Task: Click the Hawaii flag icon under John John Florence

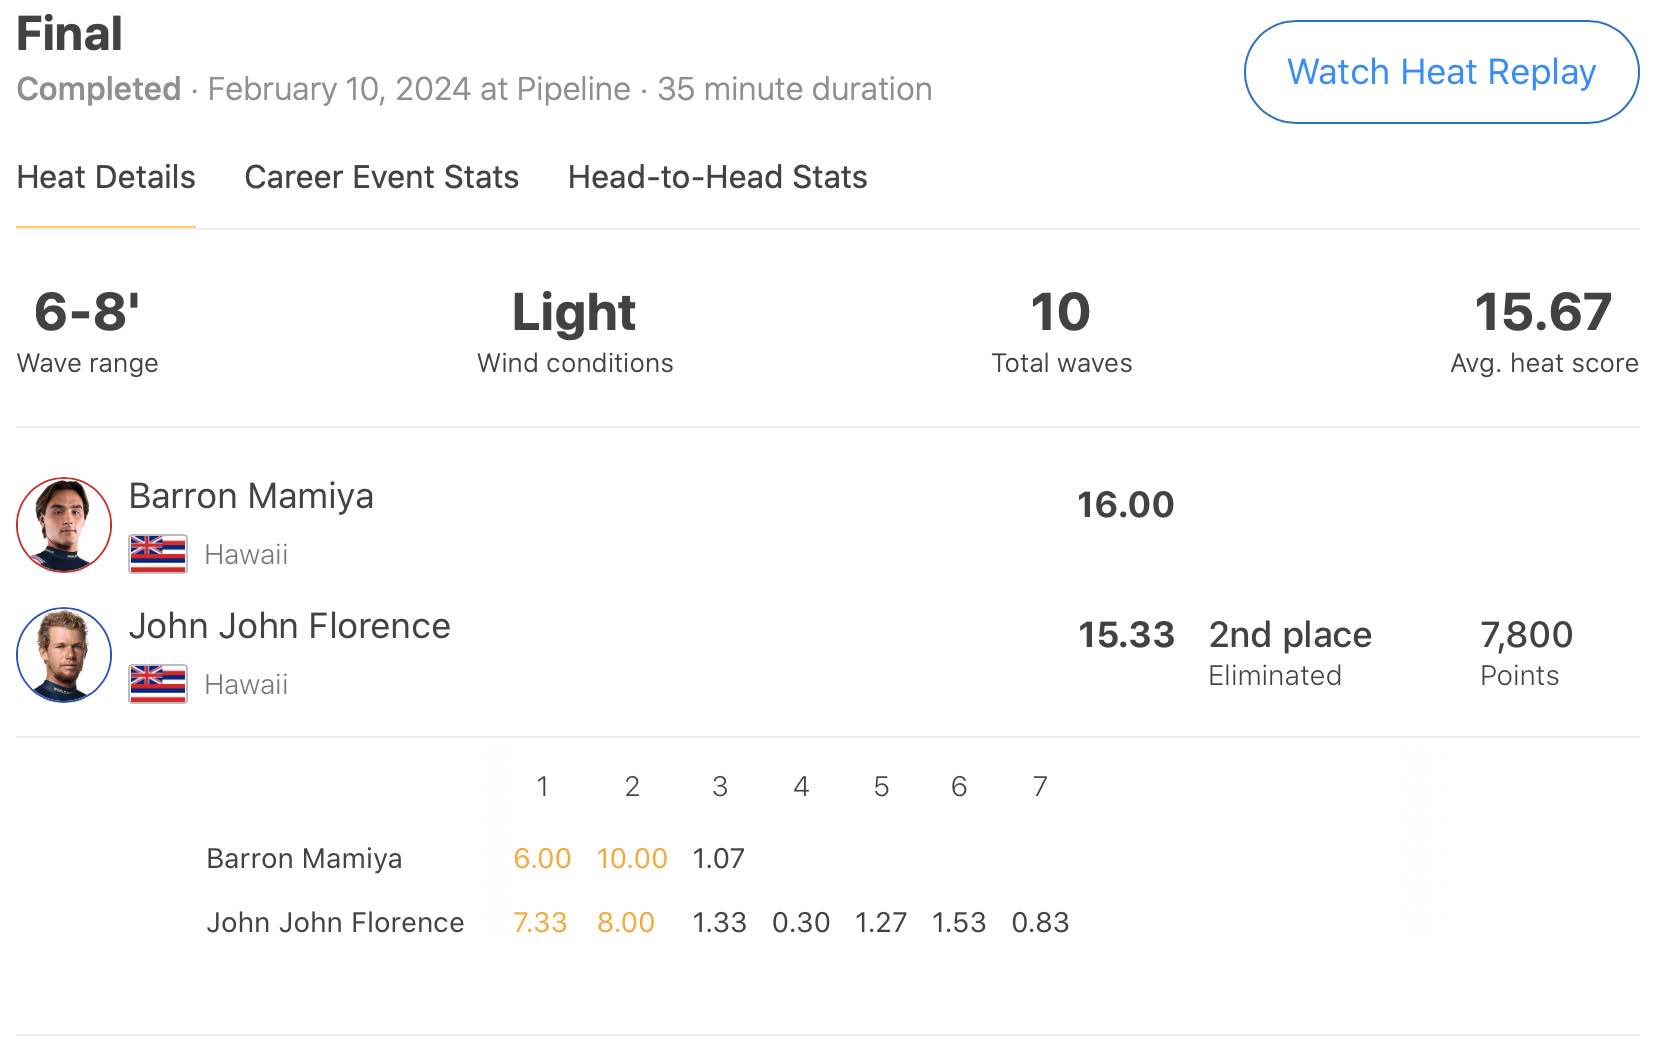Action: [158, 684]
